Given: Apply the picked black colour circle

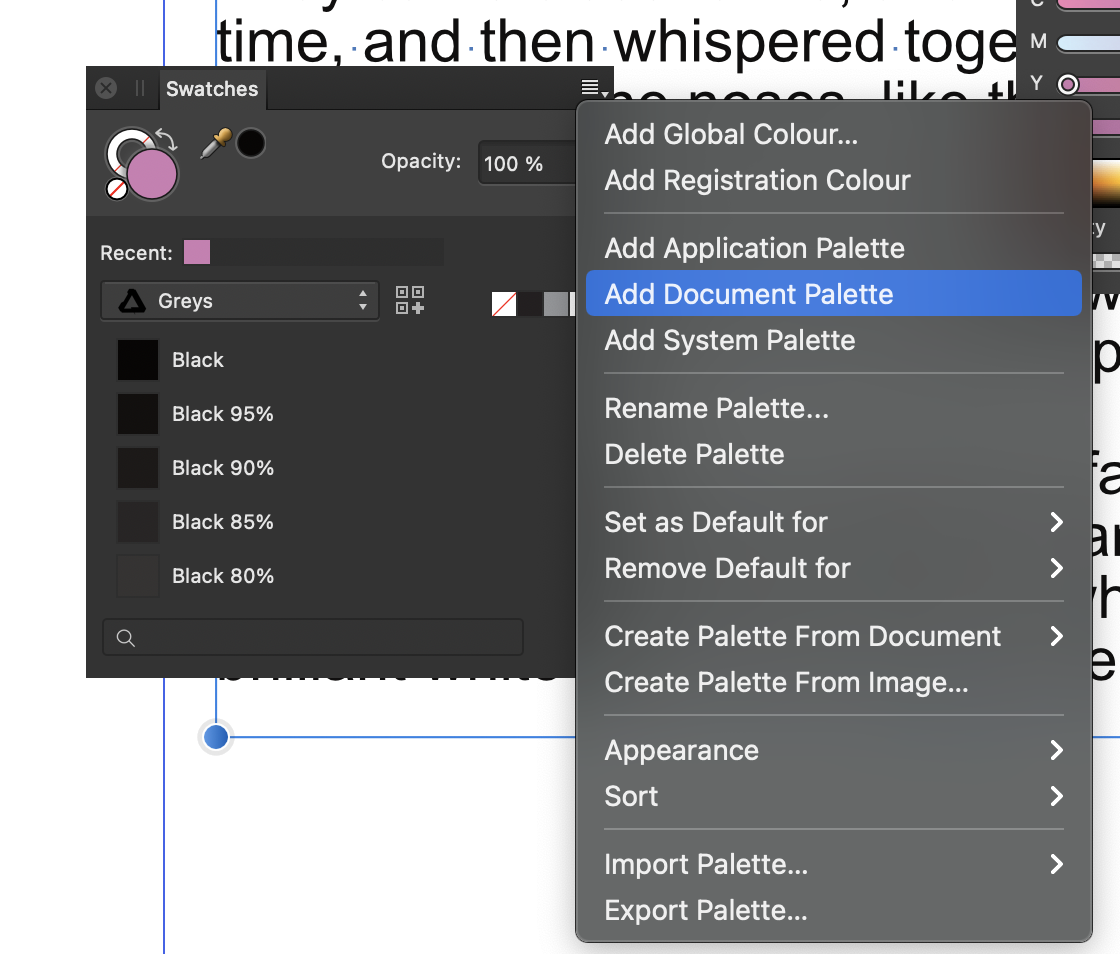Looking at the screenshot, I should [x=250, y=142].
